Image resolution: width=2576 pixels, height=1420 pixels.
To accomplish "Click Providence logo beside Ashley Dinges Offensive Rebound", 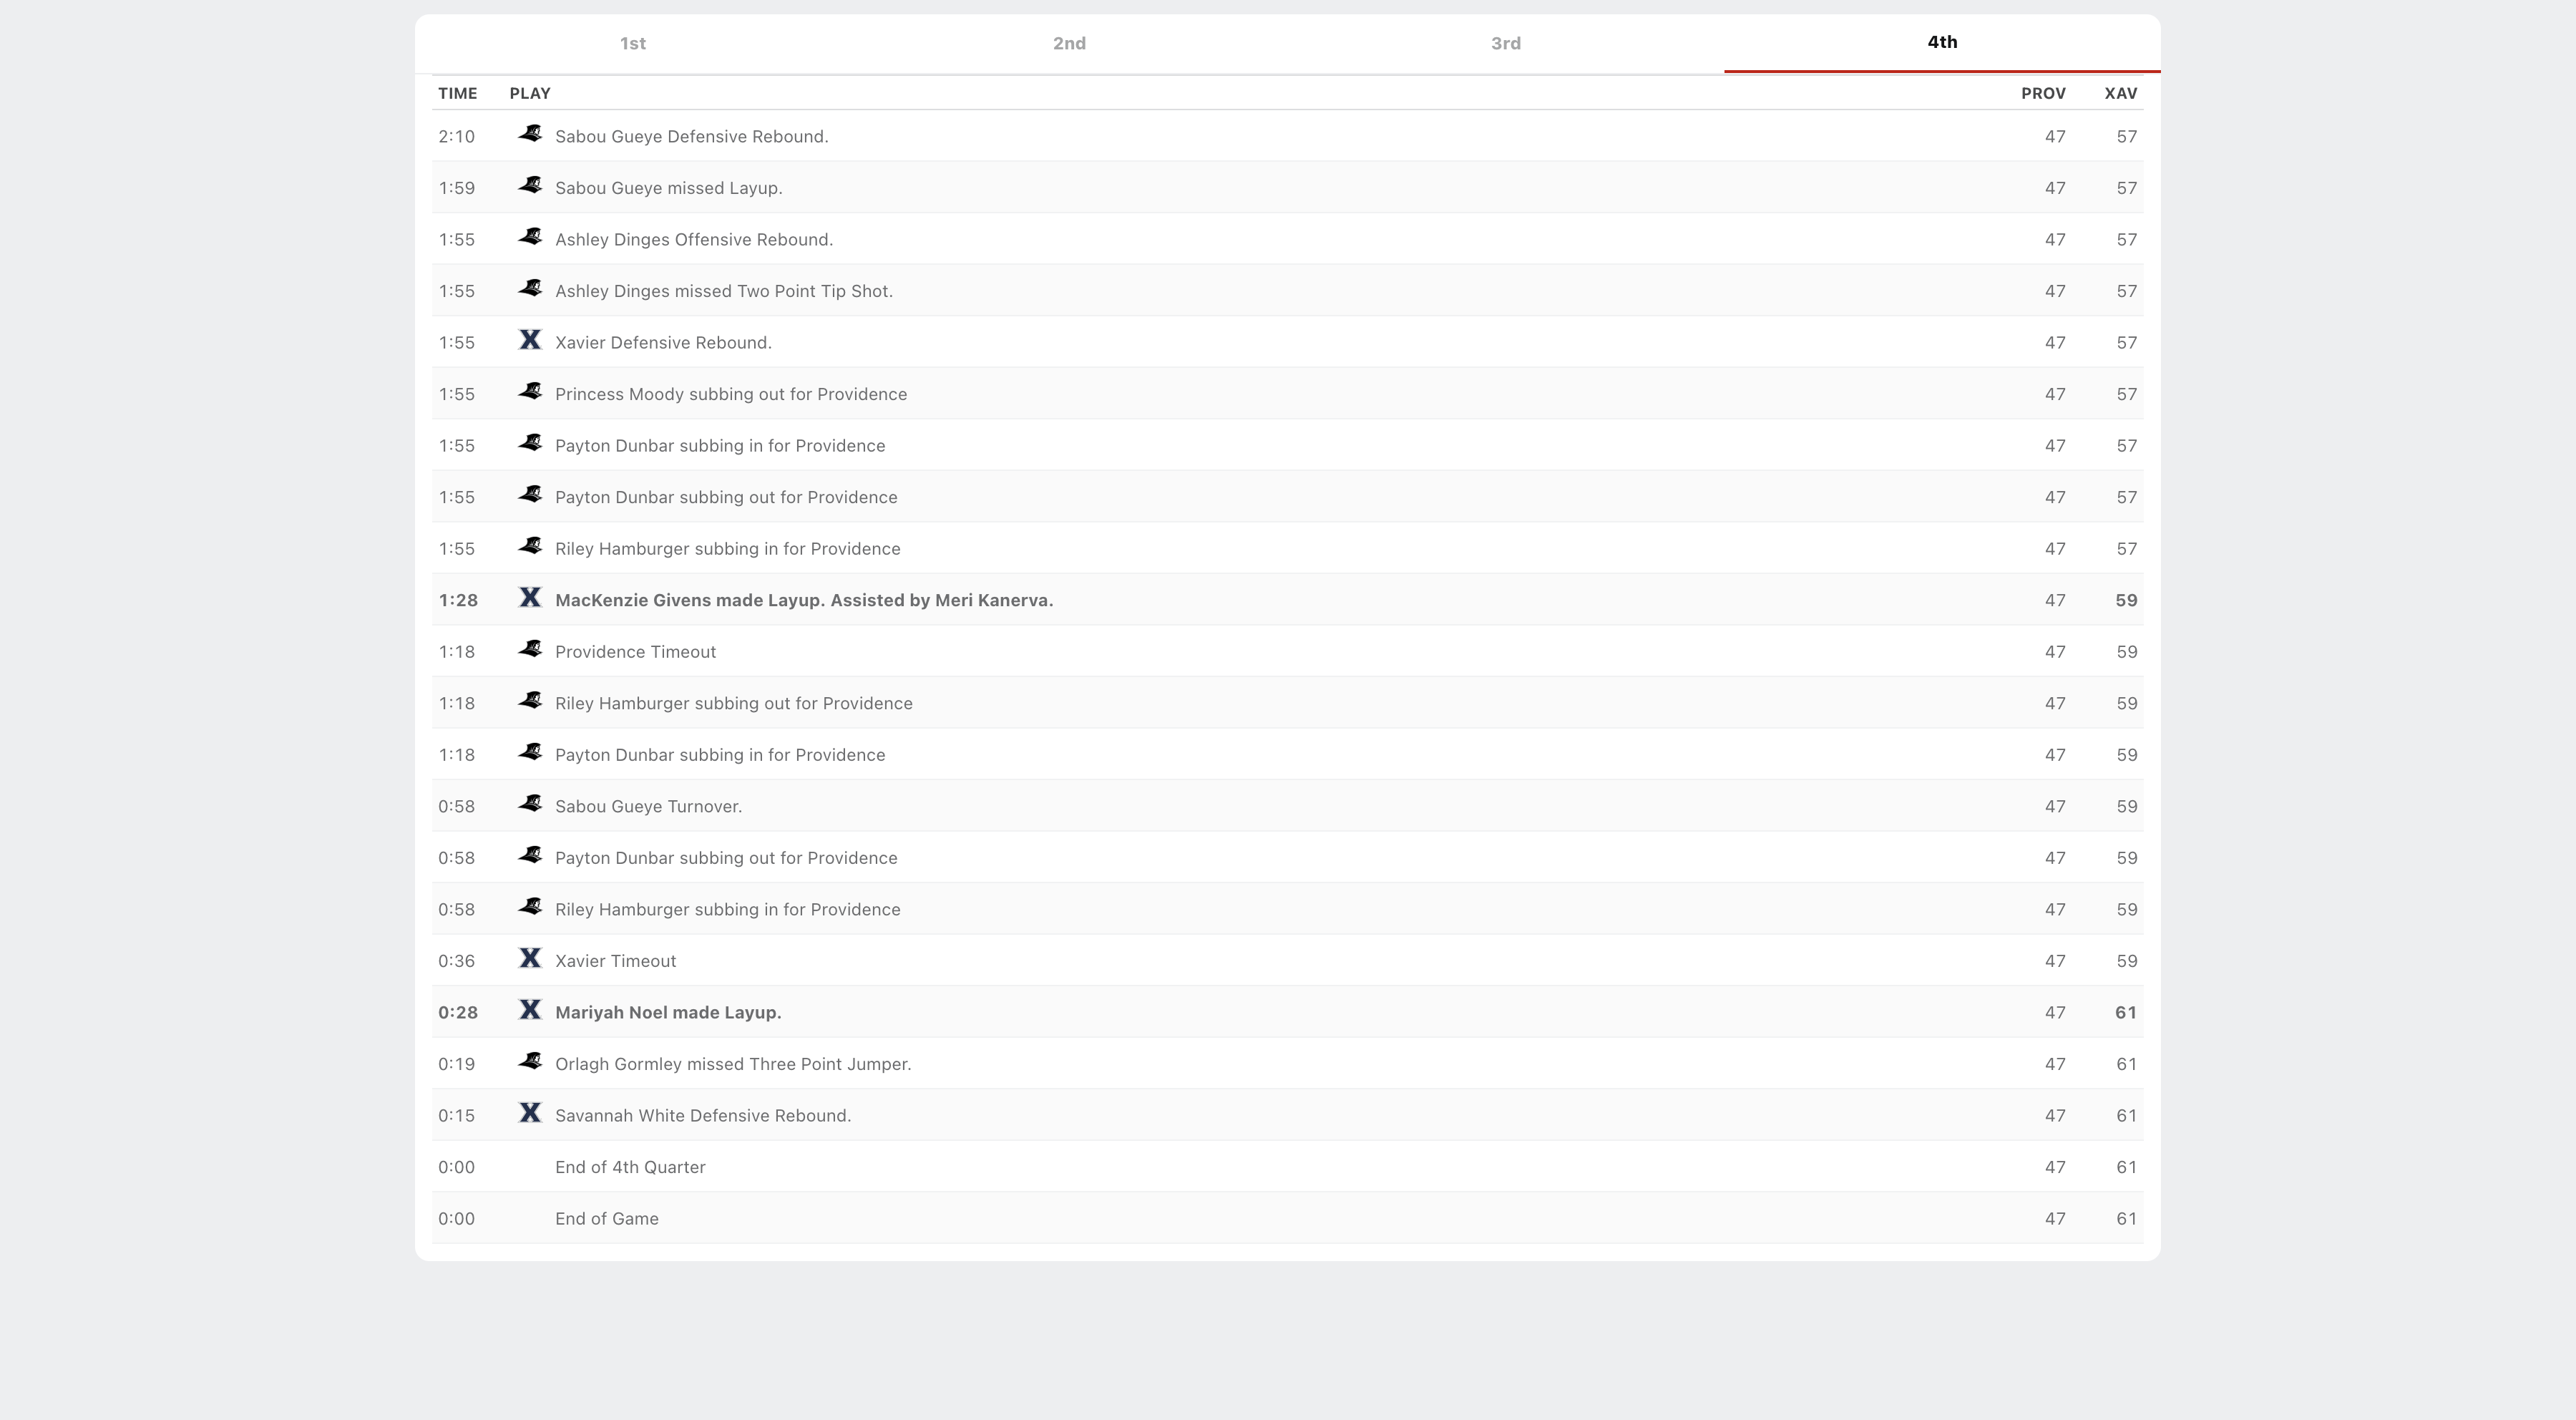I will tap(530, 238).
